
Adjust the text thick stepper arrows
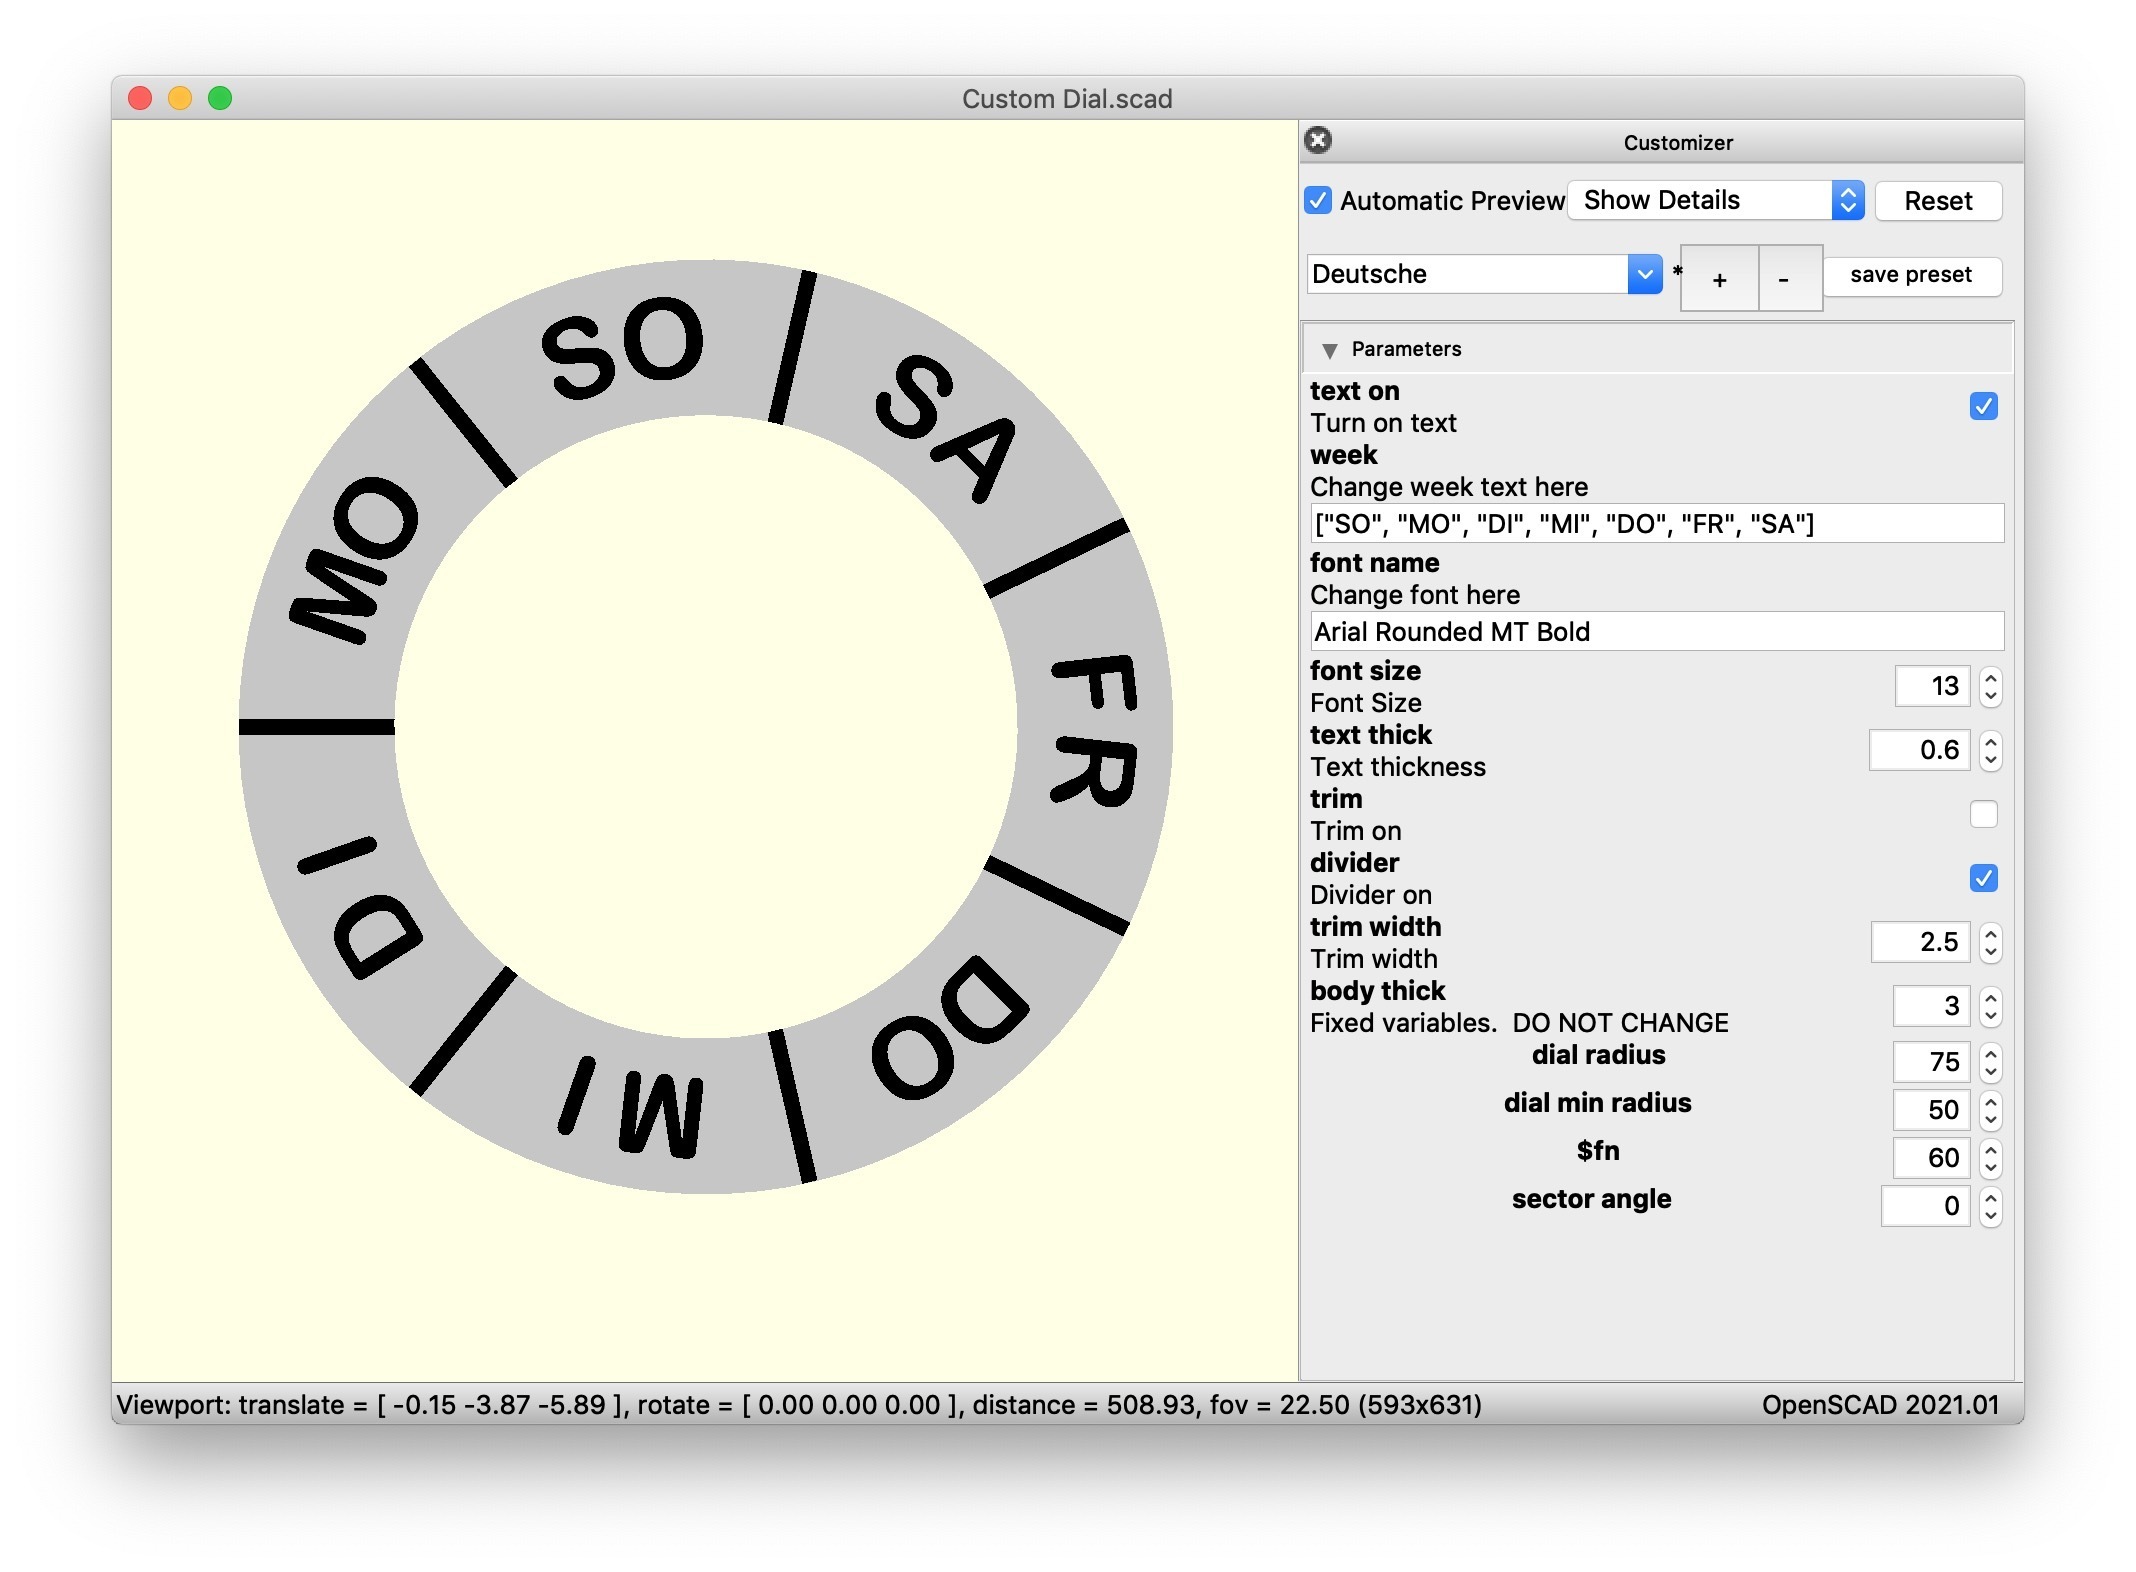(1990, 750)
